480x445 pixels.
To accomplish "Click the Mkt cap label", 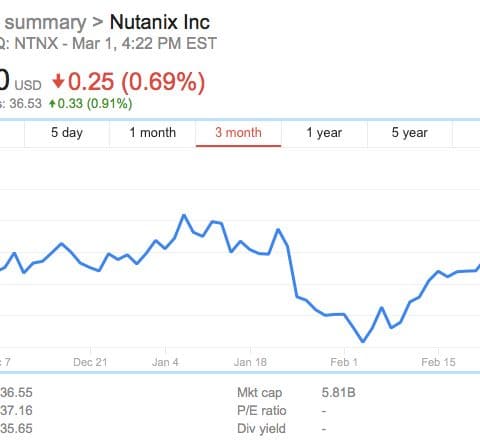I will click(260, 393).
